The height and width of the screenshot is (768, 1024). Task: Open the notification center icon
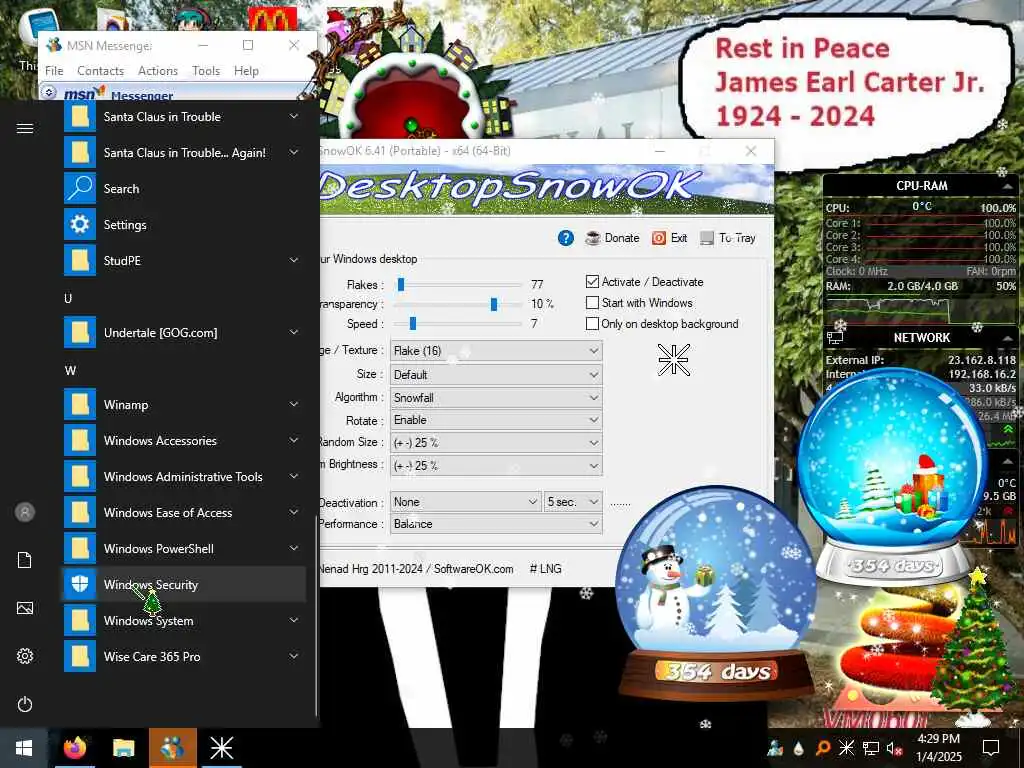click(991, 748)
